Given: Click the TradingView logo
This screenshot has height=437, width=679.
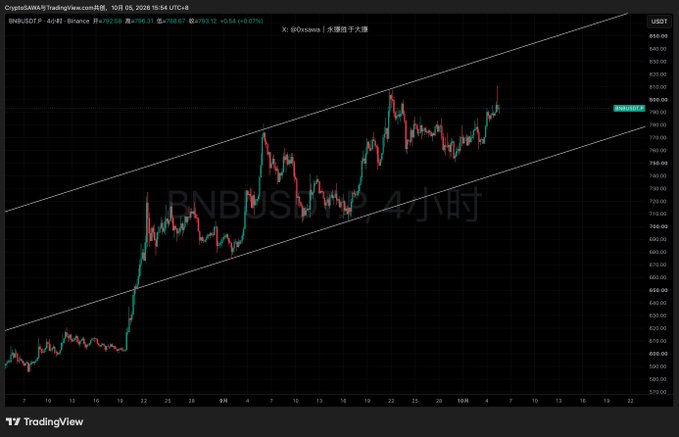Looking at the screenshot, I should click(44, 422).
